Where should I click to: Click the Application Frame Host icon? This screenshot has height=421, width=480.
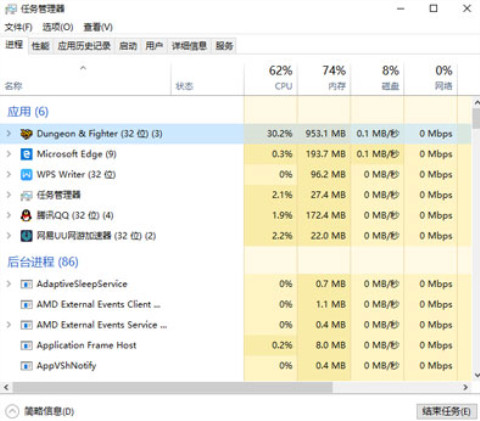point(26,345)
